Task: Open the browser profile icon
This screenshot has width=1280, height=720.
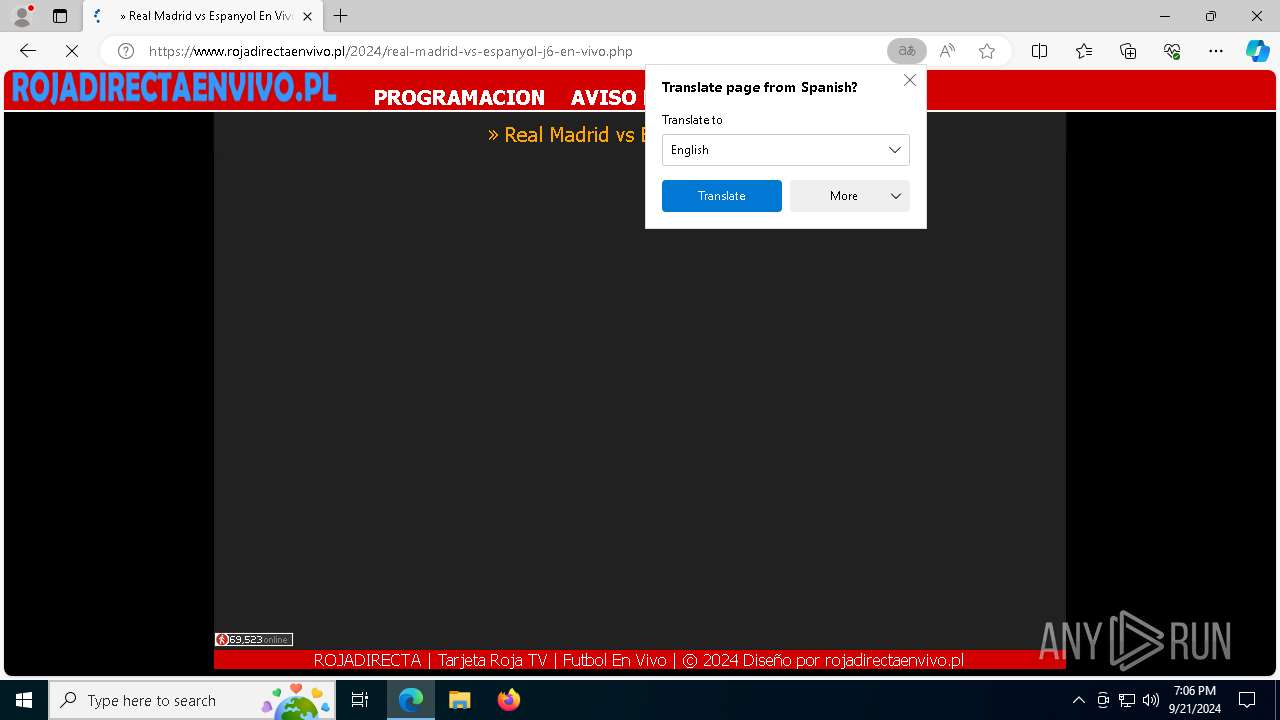Action: point(22,16)
